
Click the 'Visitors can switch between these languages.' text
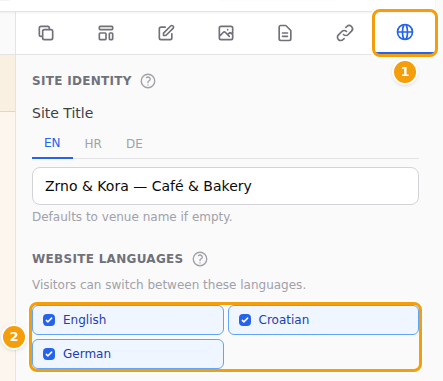[169, 285]
